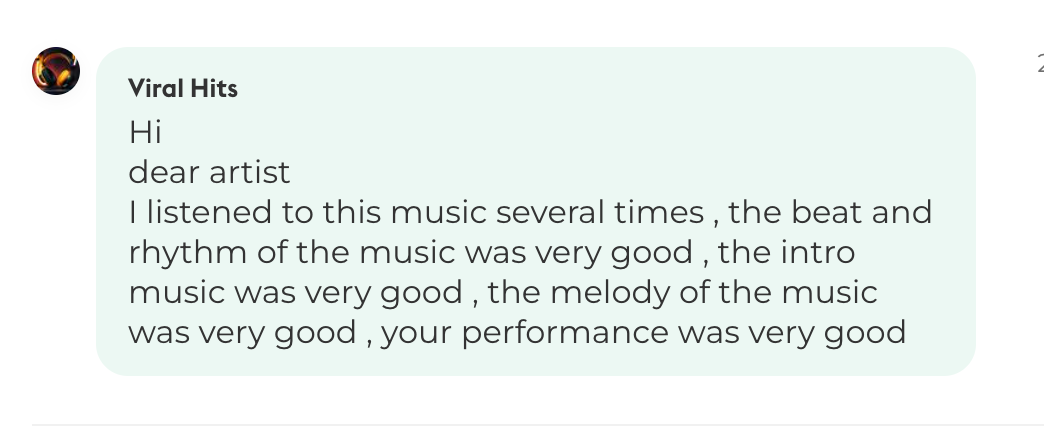Click the word "rhythm" in the message
Screen dimensions: 1044x436
coord(189,252)
